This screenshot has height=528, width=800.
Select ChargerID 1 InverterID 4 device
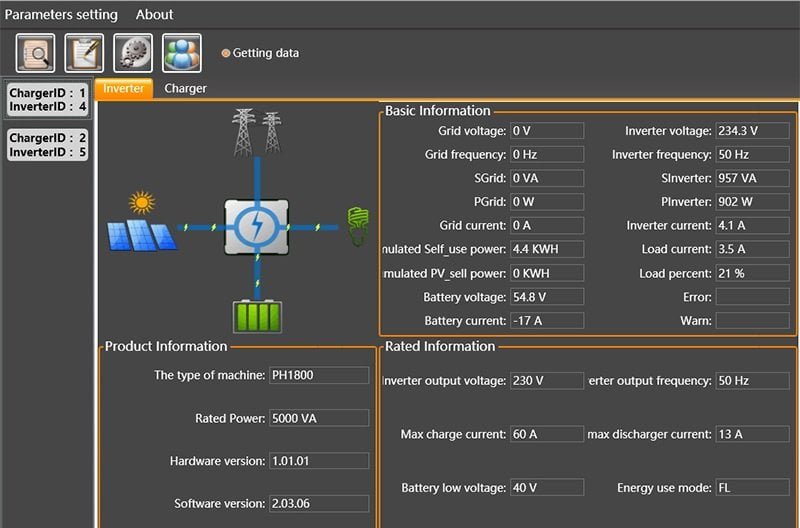48,100
